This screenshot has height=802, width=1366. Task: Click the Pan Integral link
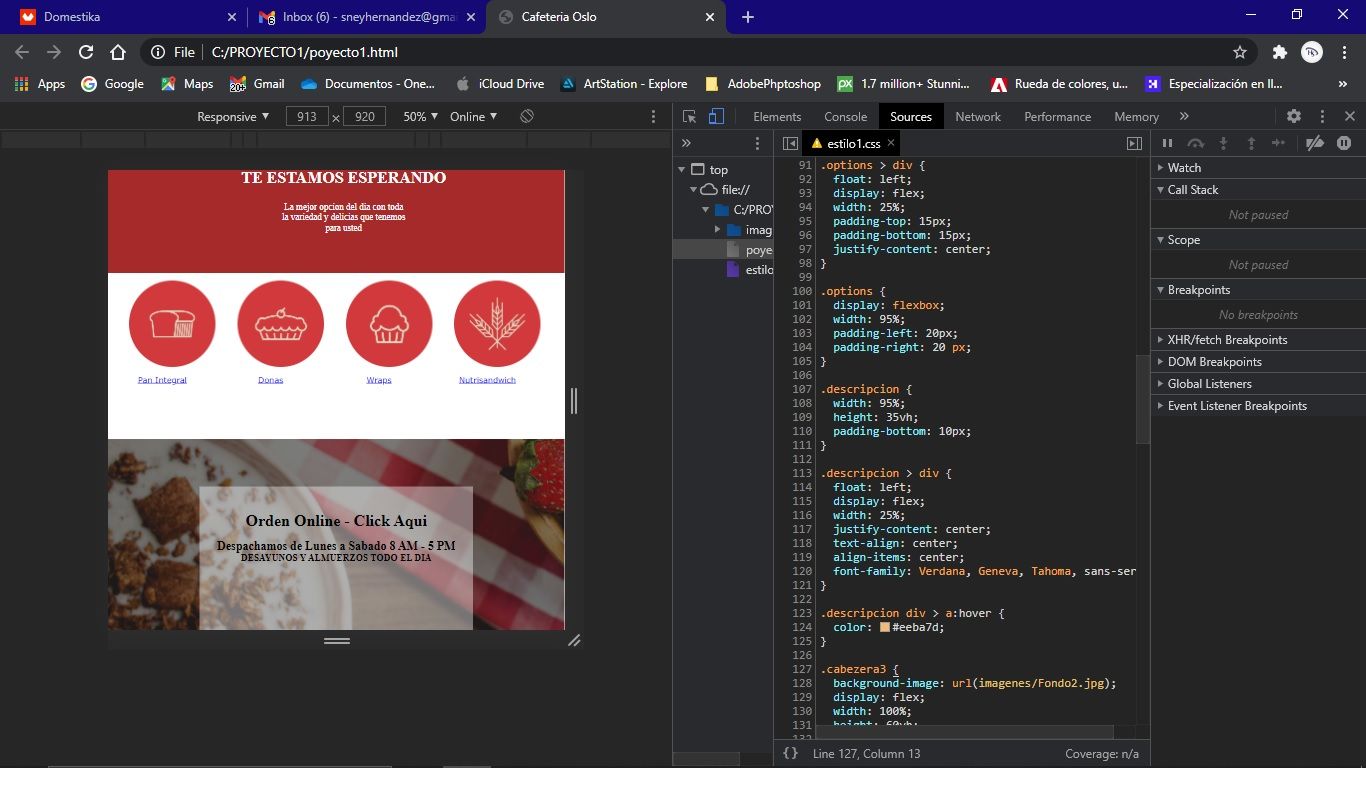(162, 380)
